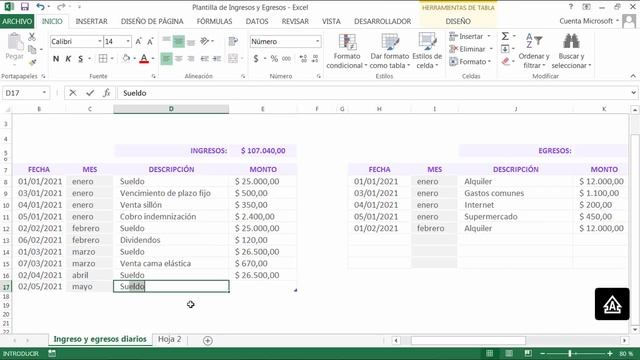
Task: Open Estilos de celda gallery
Action: (427, 51)
